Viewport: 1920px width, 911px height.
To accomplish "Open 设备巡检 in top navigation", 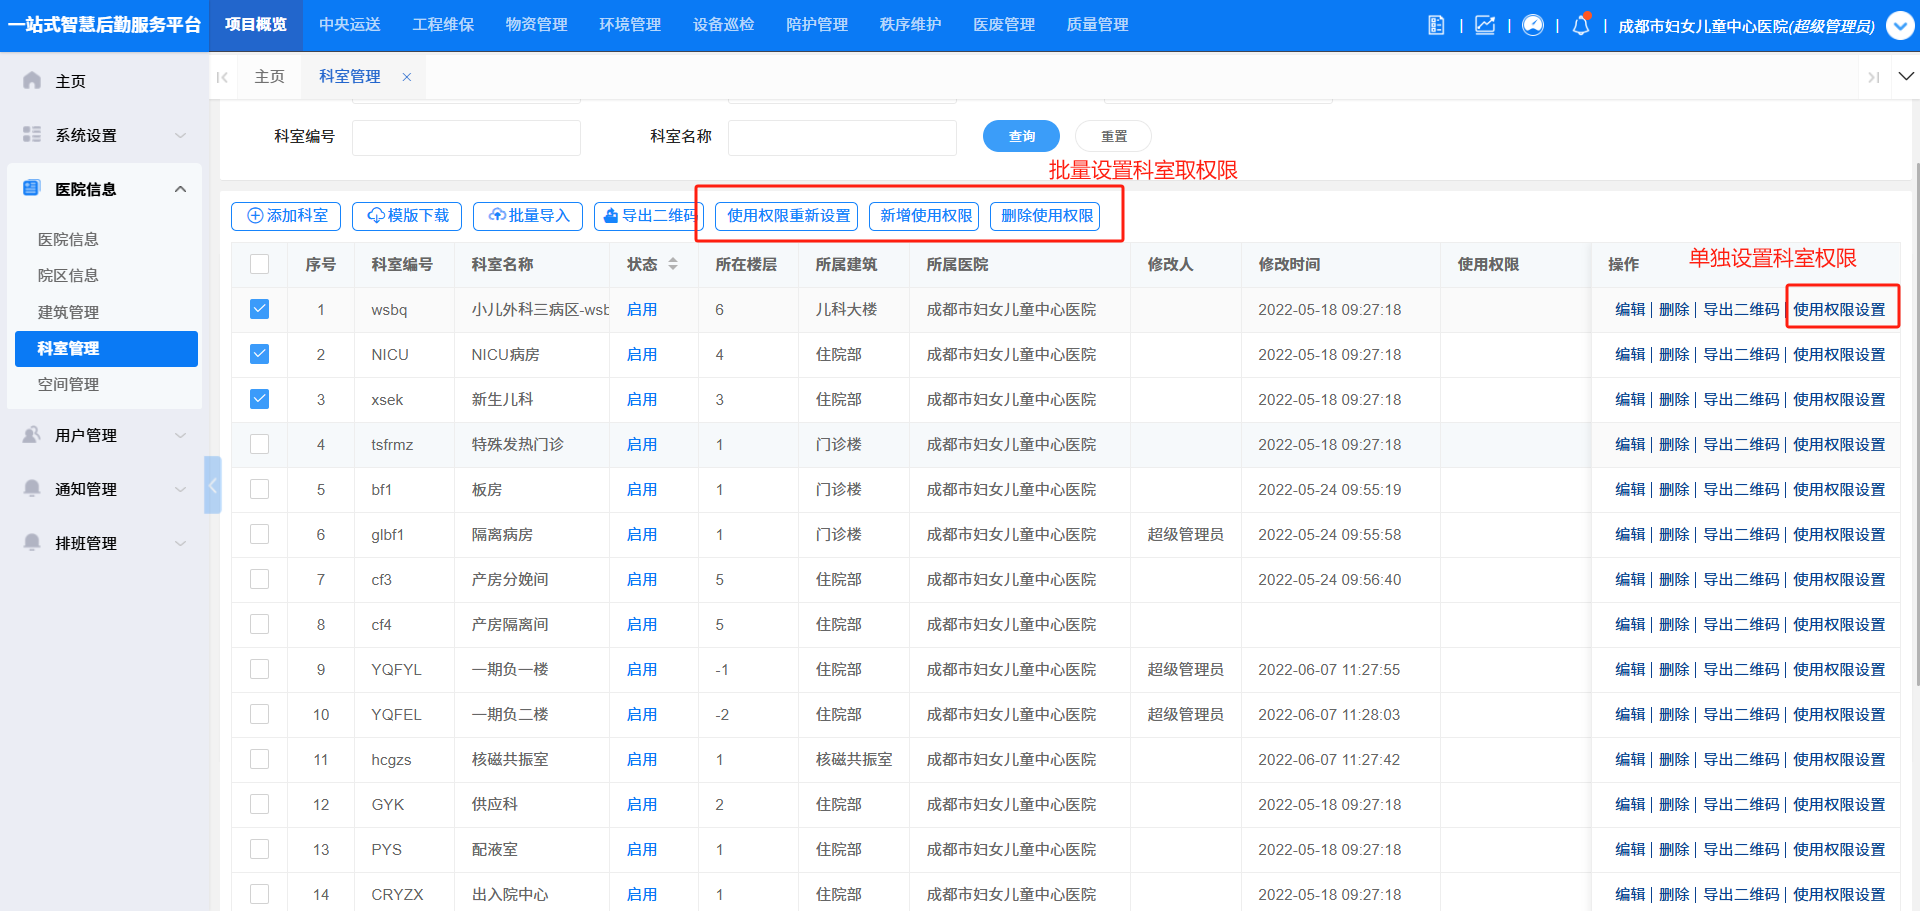I will 723,25.
